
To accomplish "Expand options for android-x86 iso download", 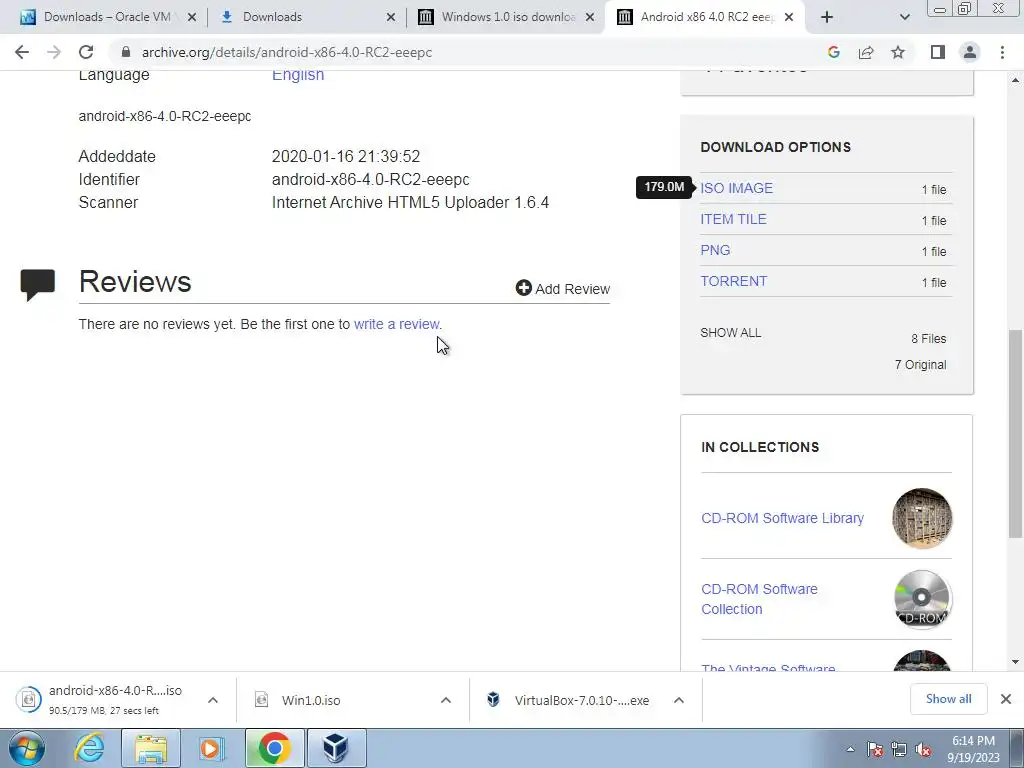I will [x=213, y=700].
